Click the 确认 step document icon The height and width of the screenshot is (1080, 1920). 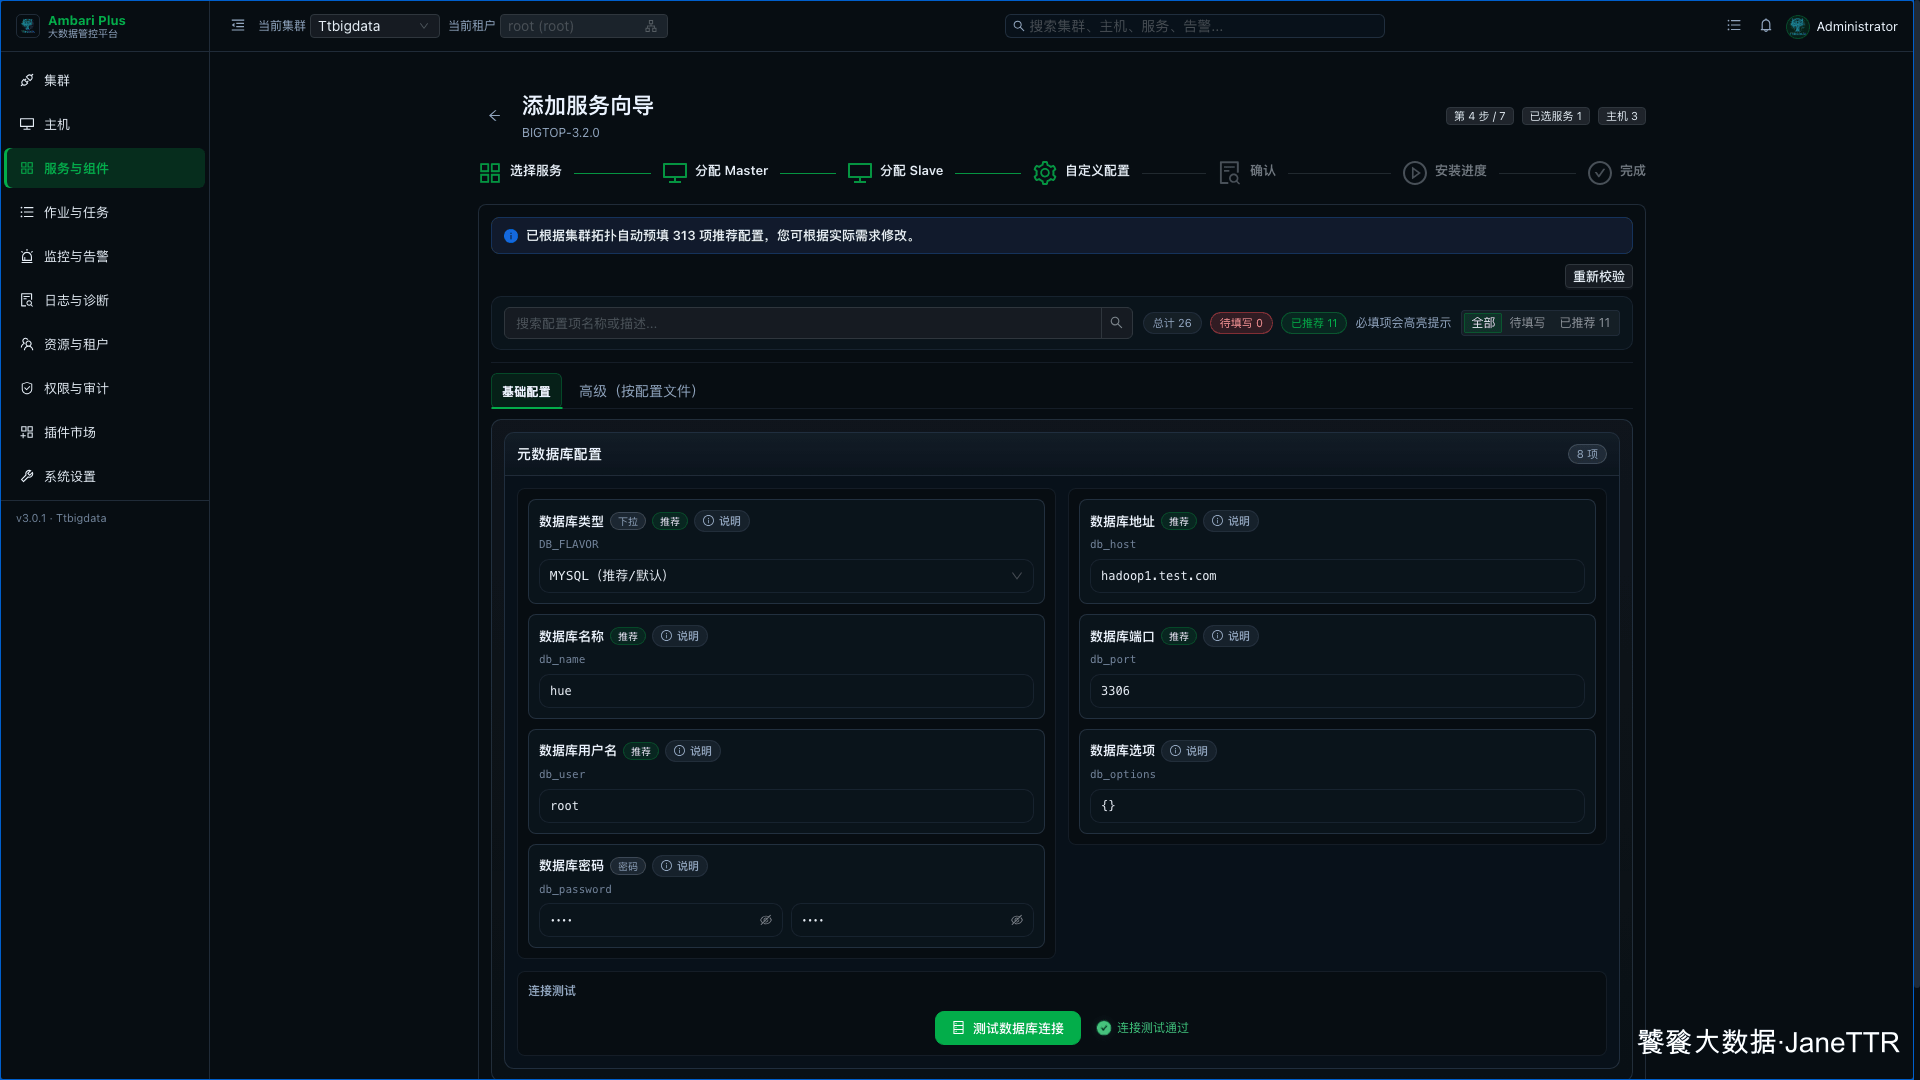point(1230,173)
